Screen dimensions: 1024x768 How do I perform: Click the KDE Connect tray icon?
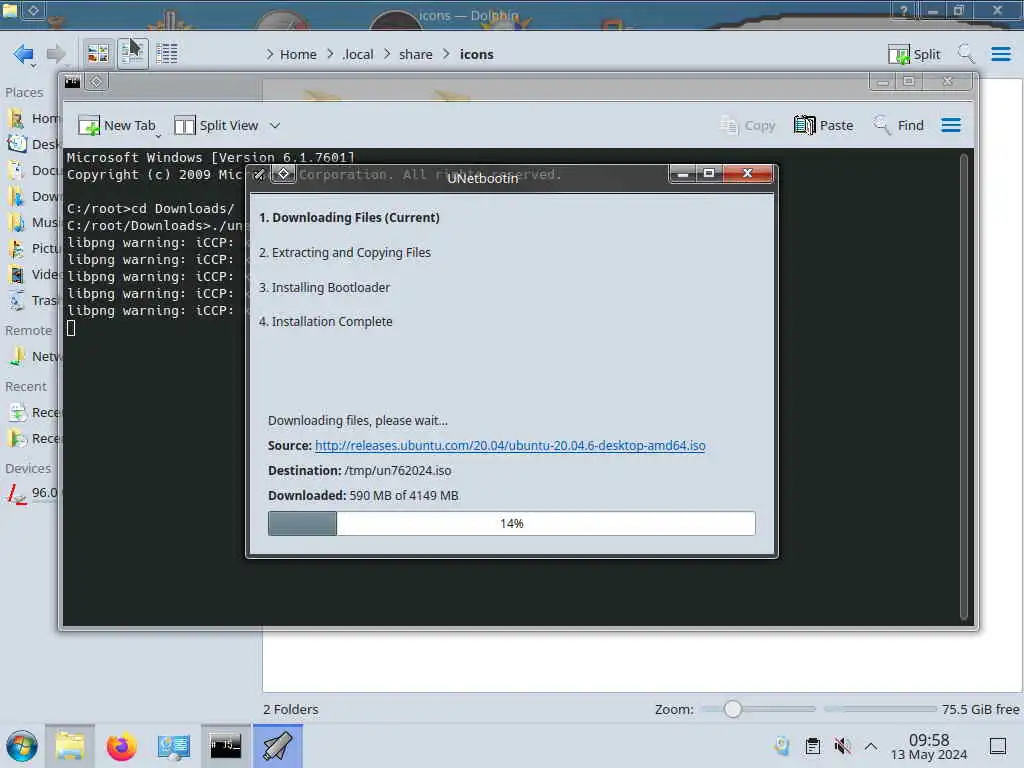coord(782,746)
